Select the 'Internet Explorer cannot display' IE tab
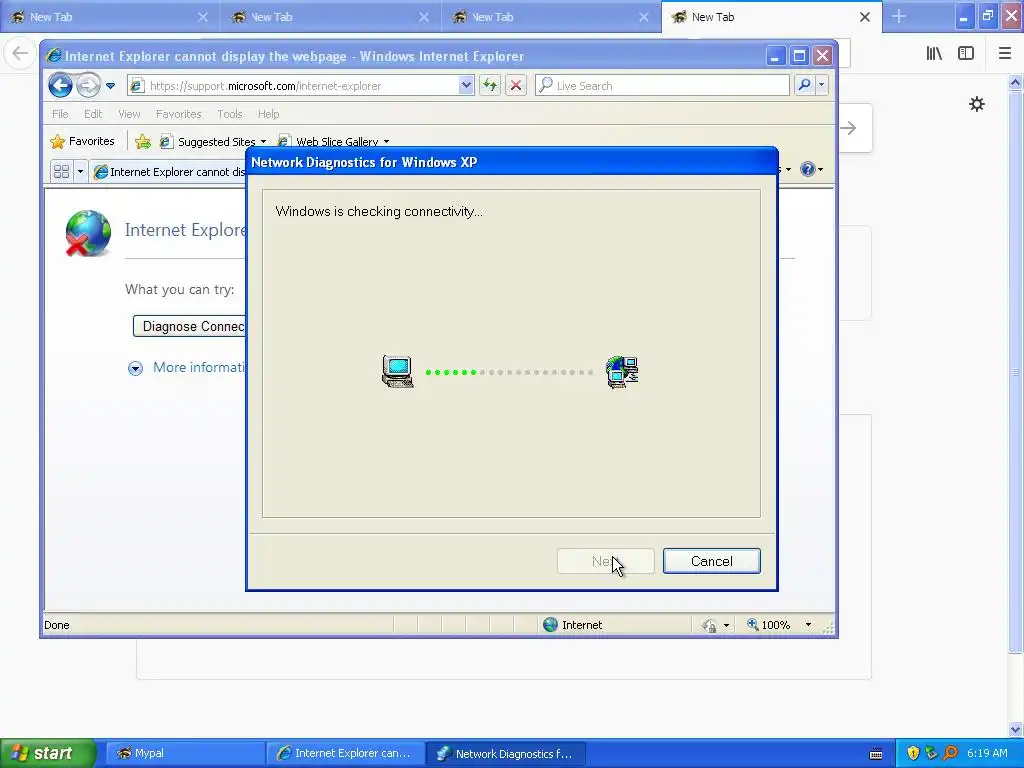This screenshot has width=1024, height=768. (x=168, y=172)
